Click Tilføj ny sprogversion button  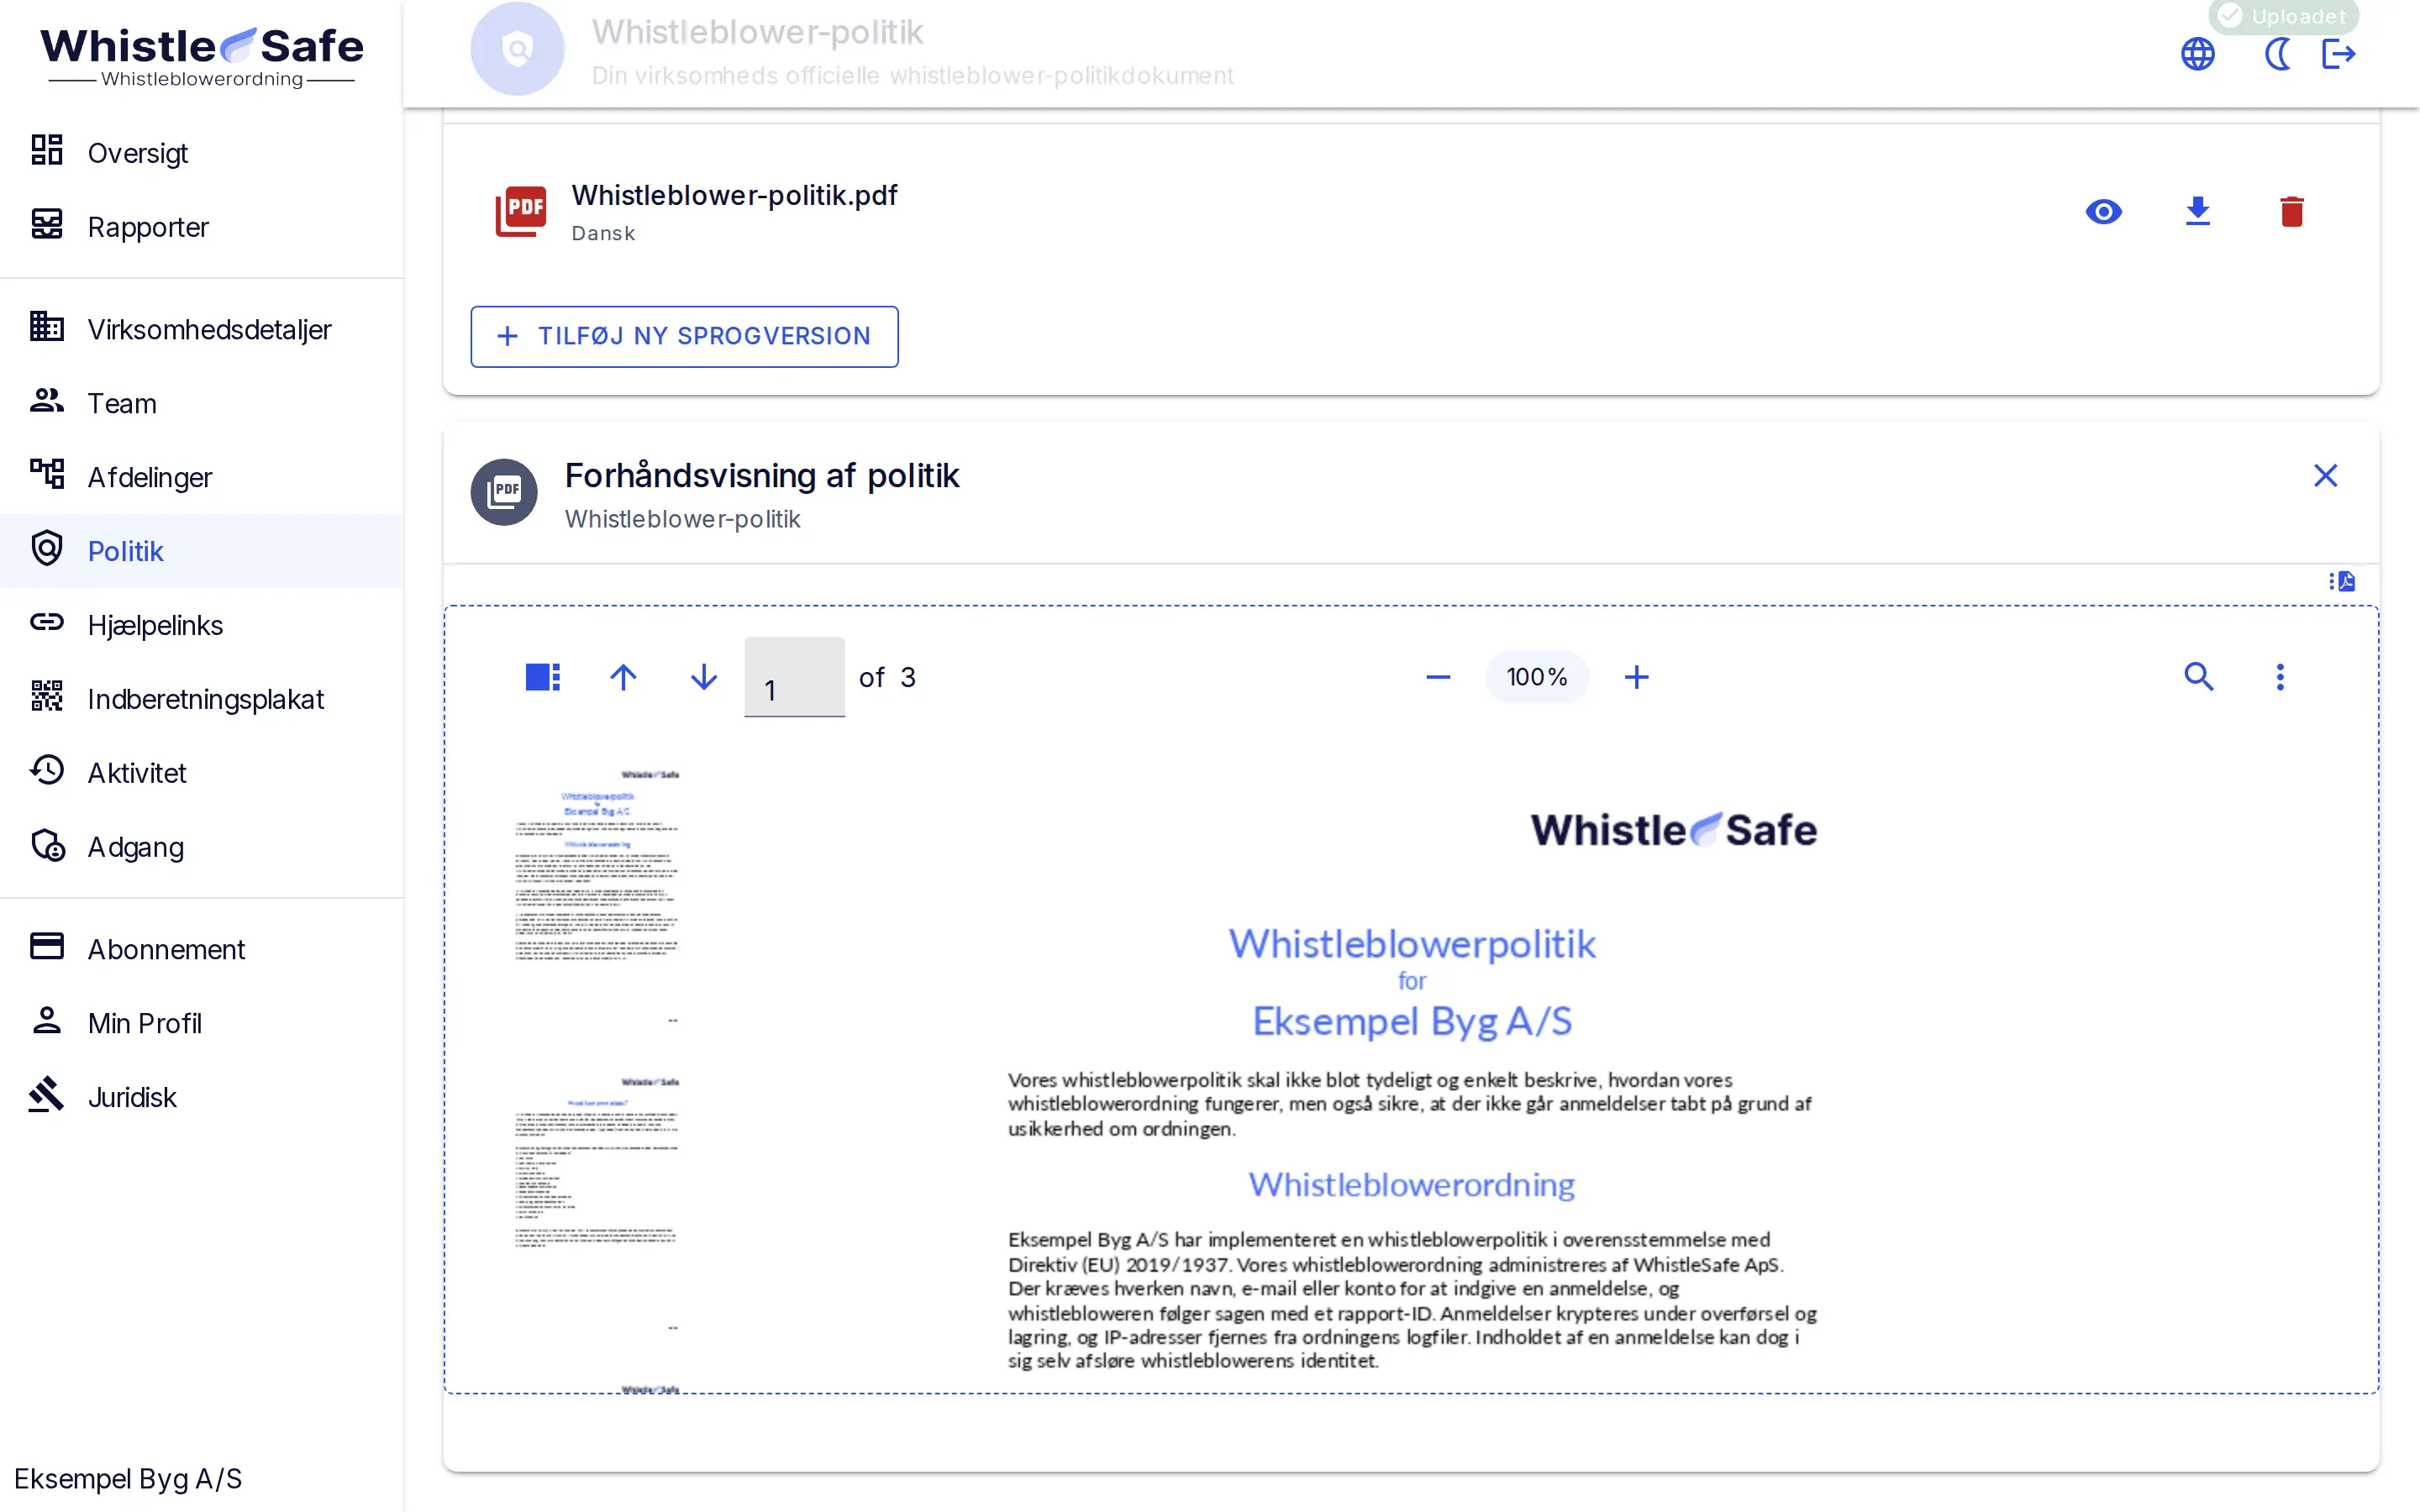tap(684, 336)
